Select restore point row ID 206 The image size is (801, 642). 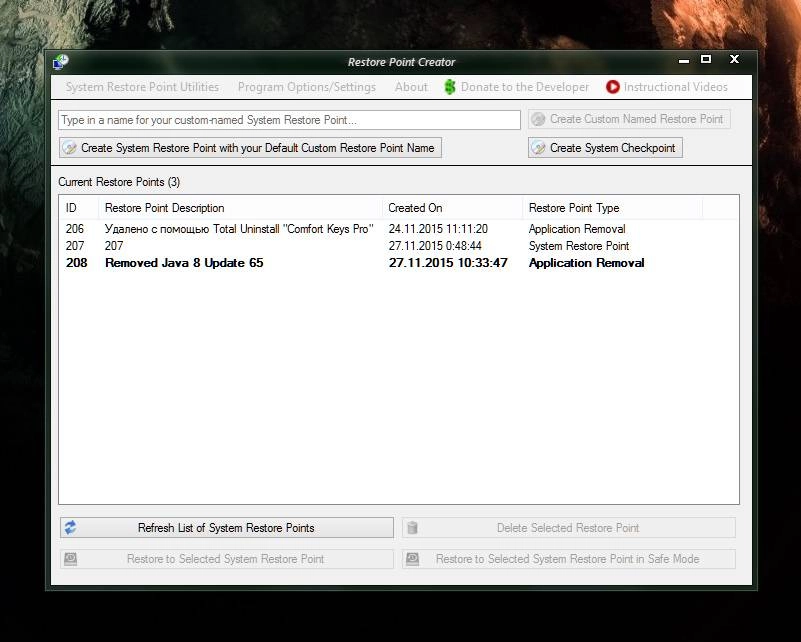pyautogui.click(x=75, y=229)
